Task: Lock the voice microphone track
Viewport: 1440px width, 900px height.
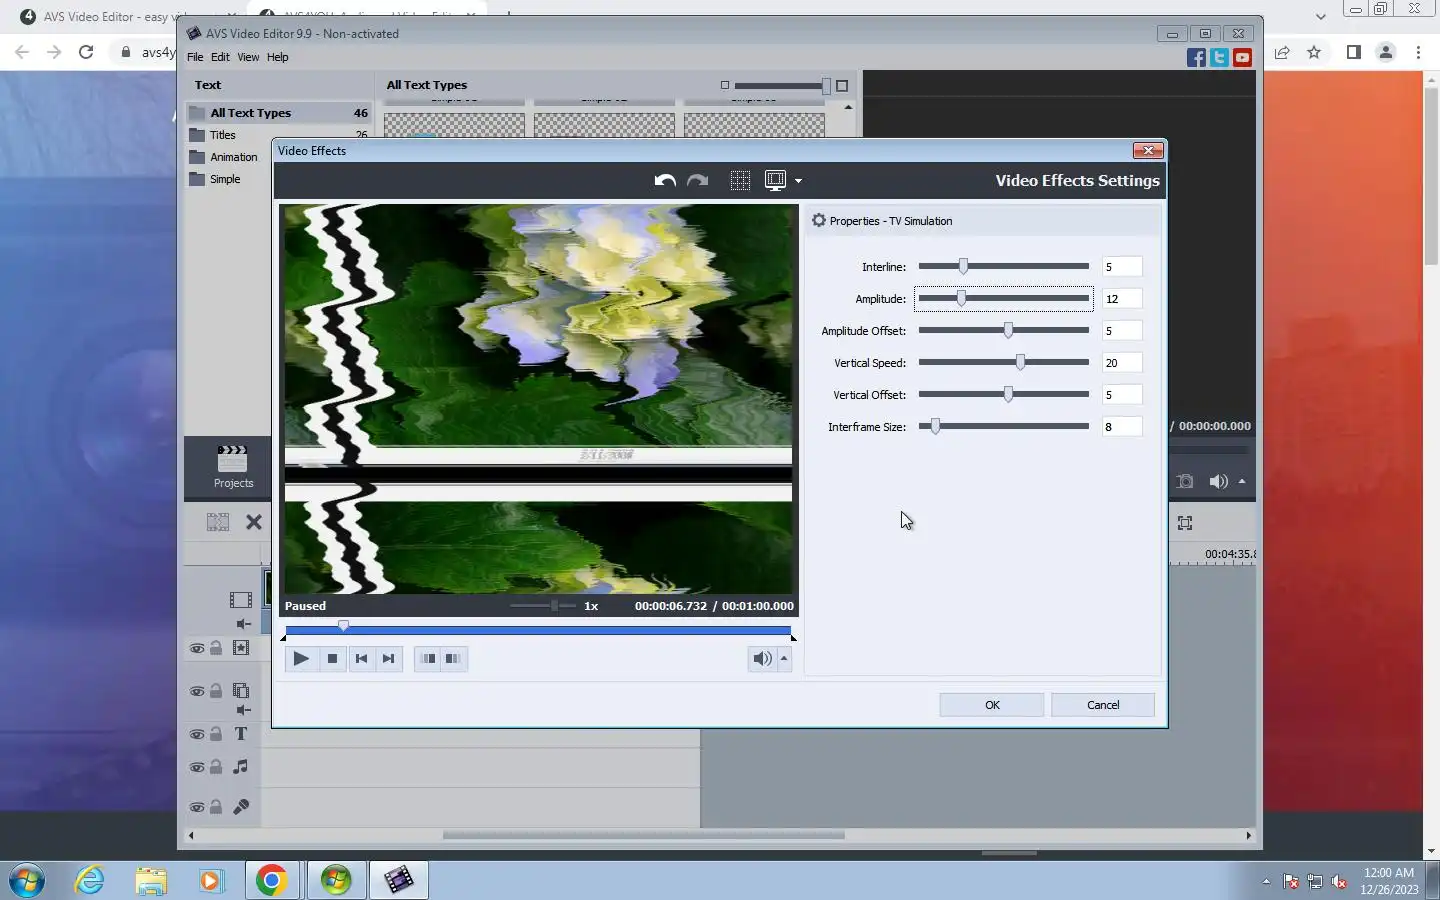Action: coord(216,807)
